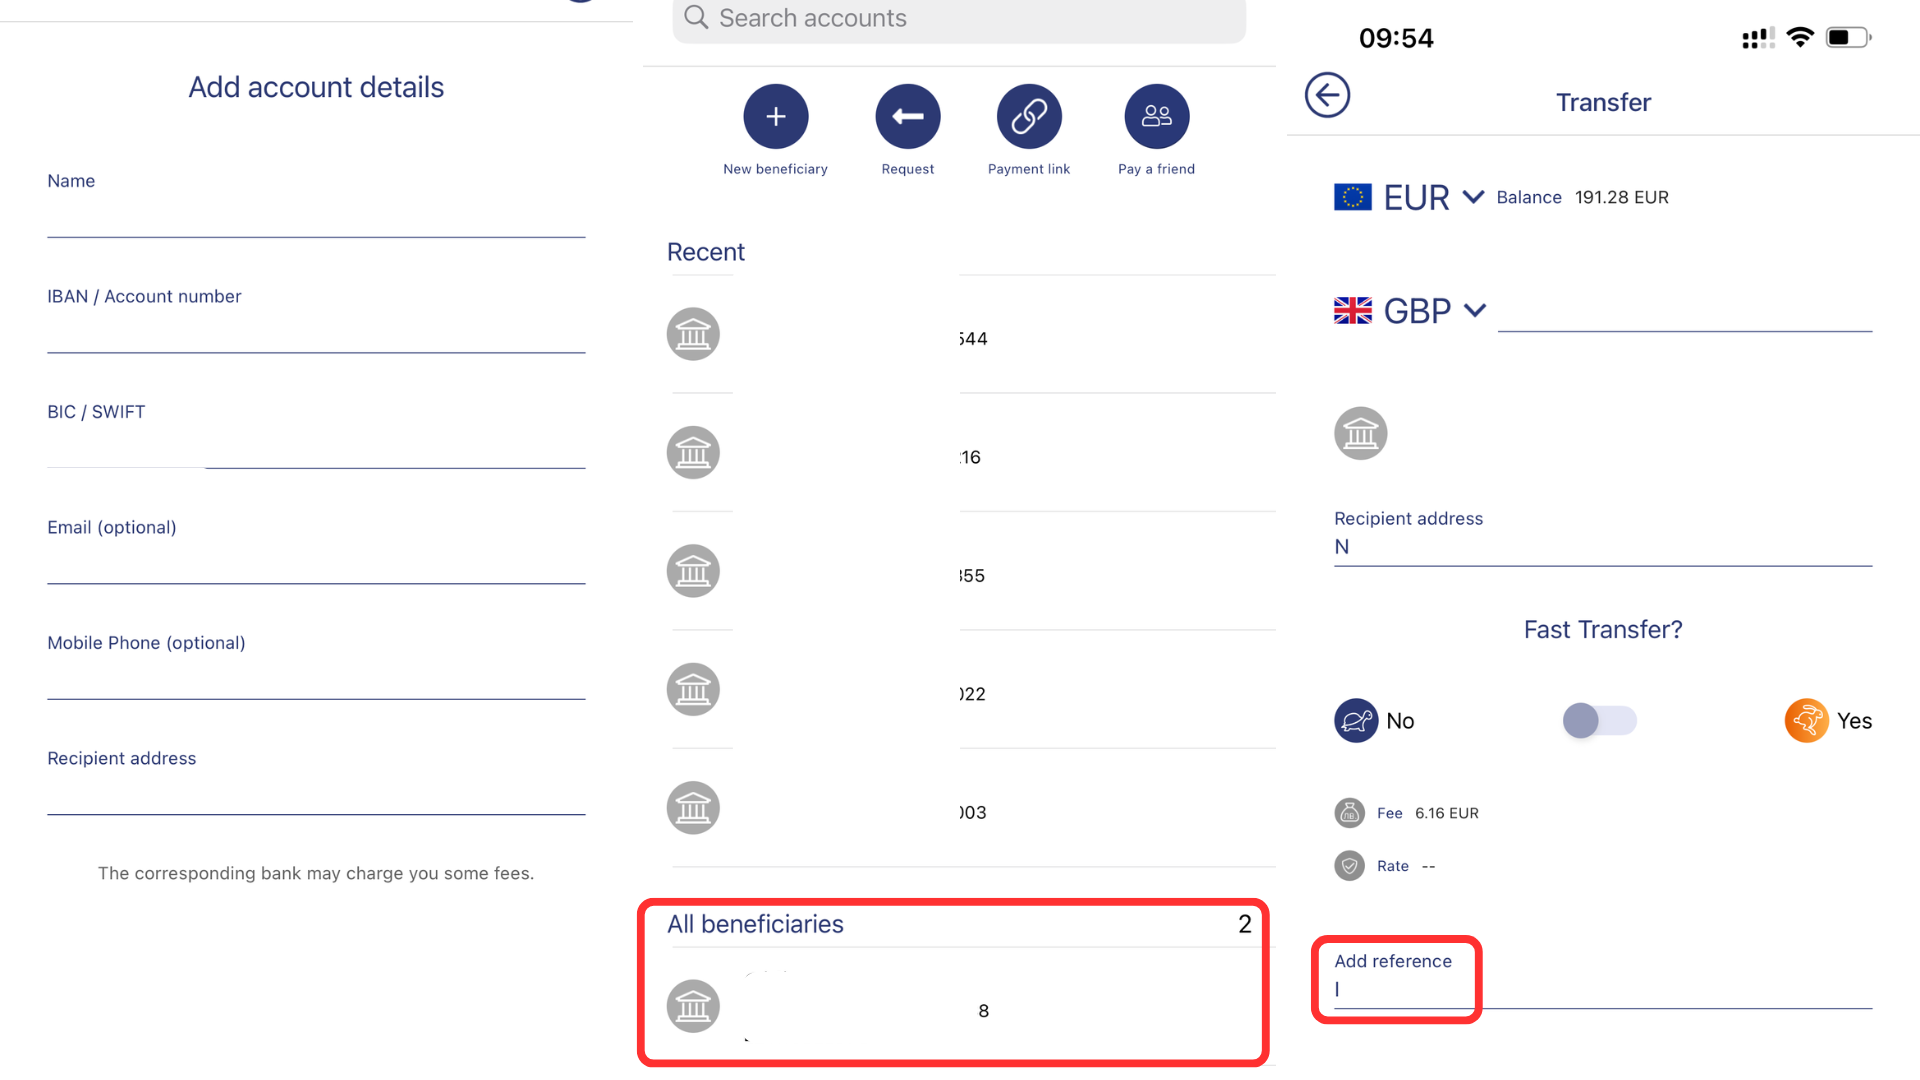
Task: Click the Add reference field
Action: click(1600, 988)
